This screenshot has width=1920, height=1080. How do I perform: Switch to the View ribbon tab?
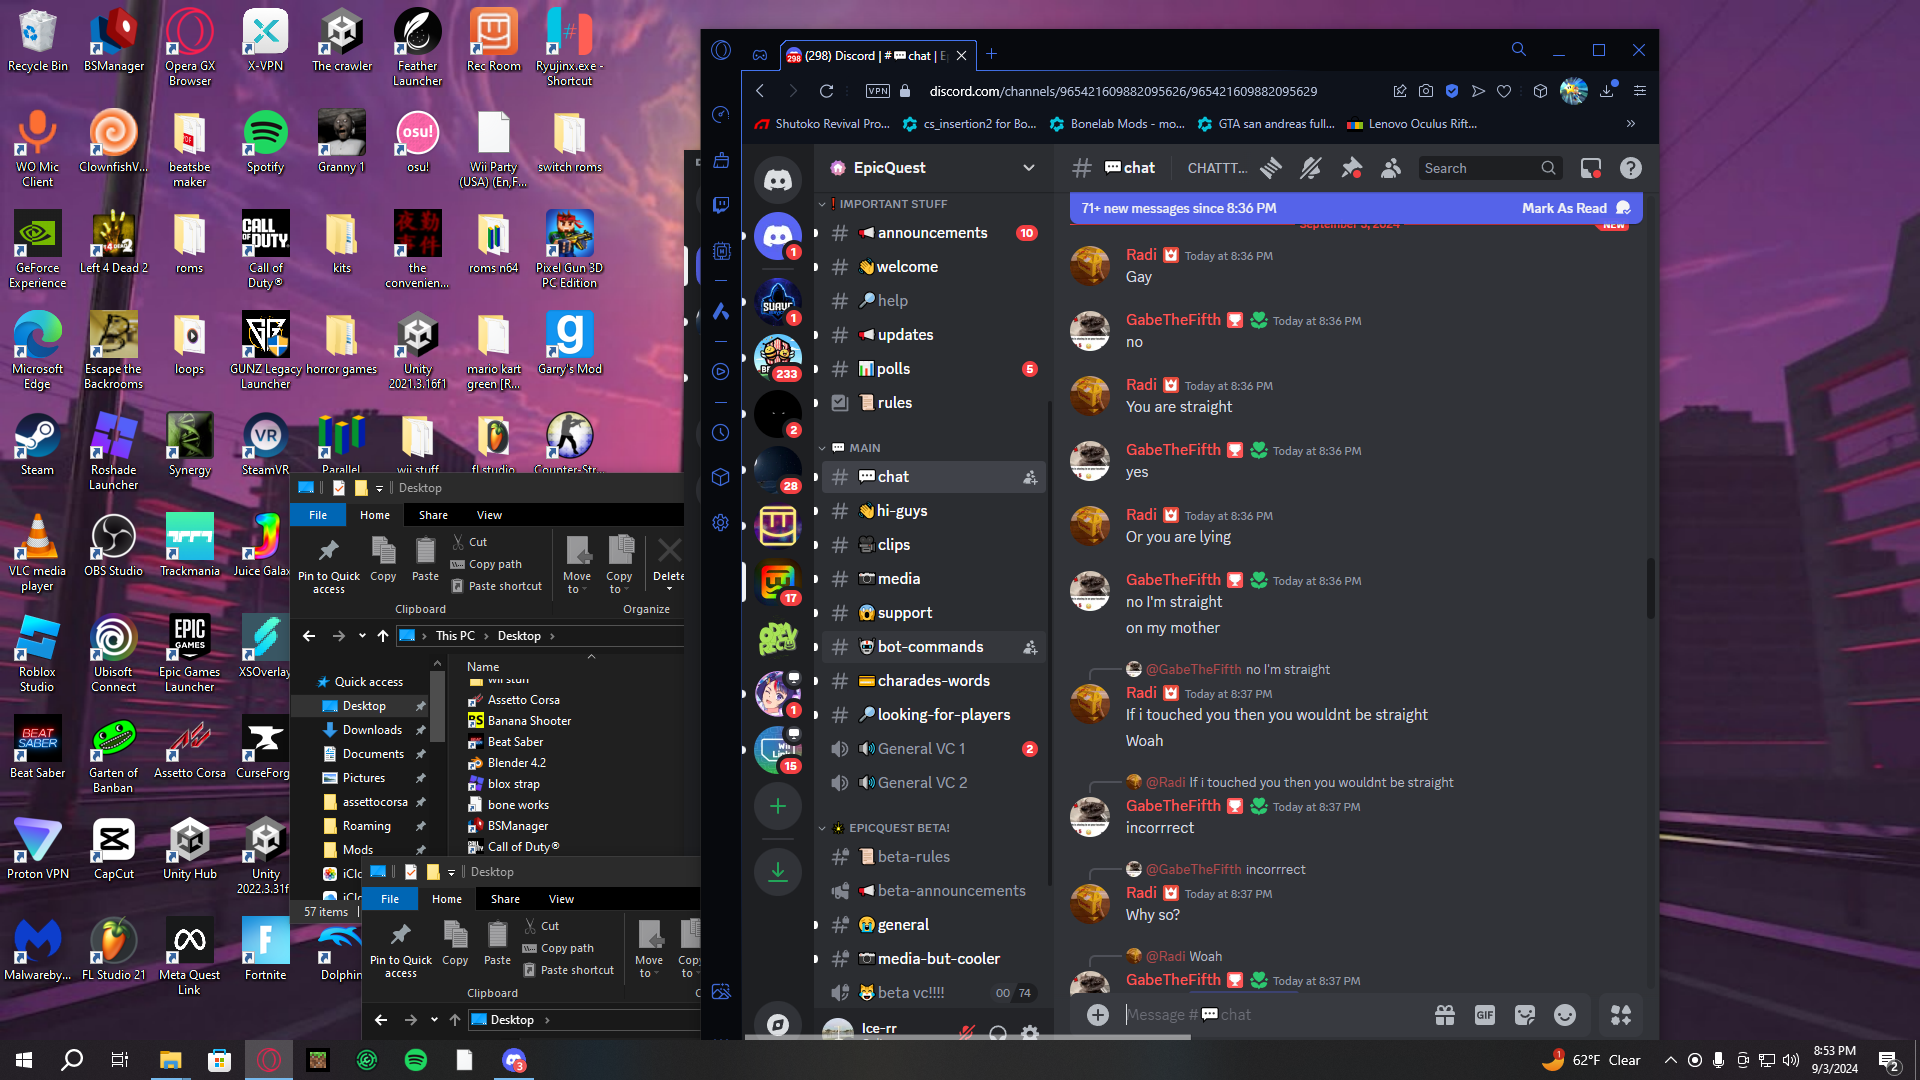[x=489, y=515]
